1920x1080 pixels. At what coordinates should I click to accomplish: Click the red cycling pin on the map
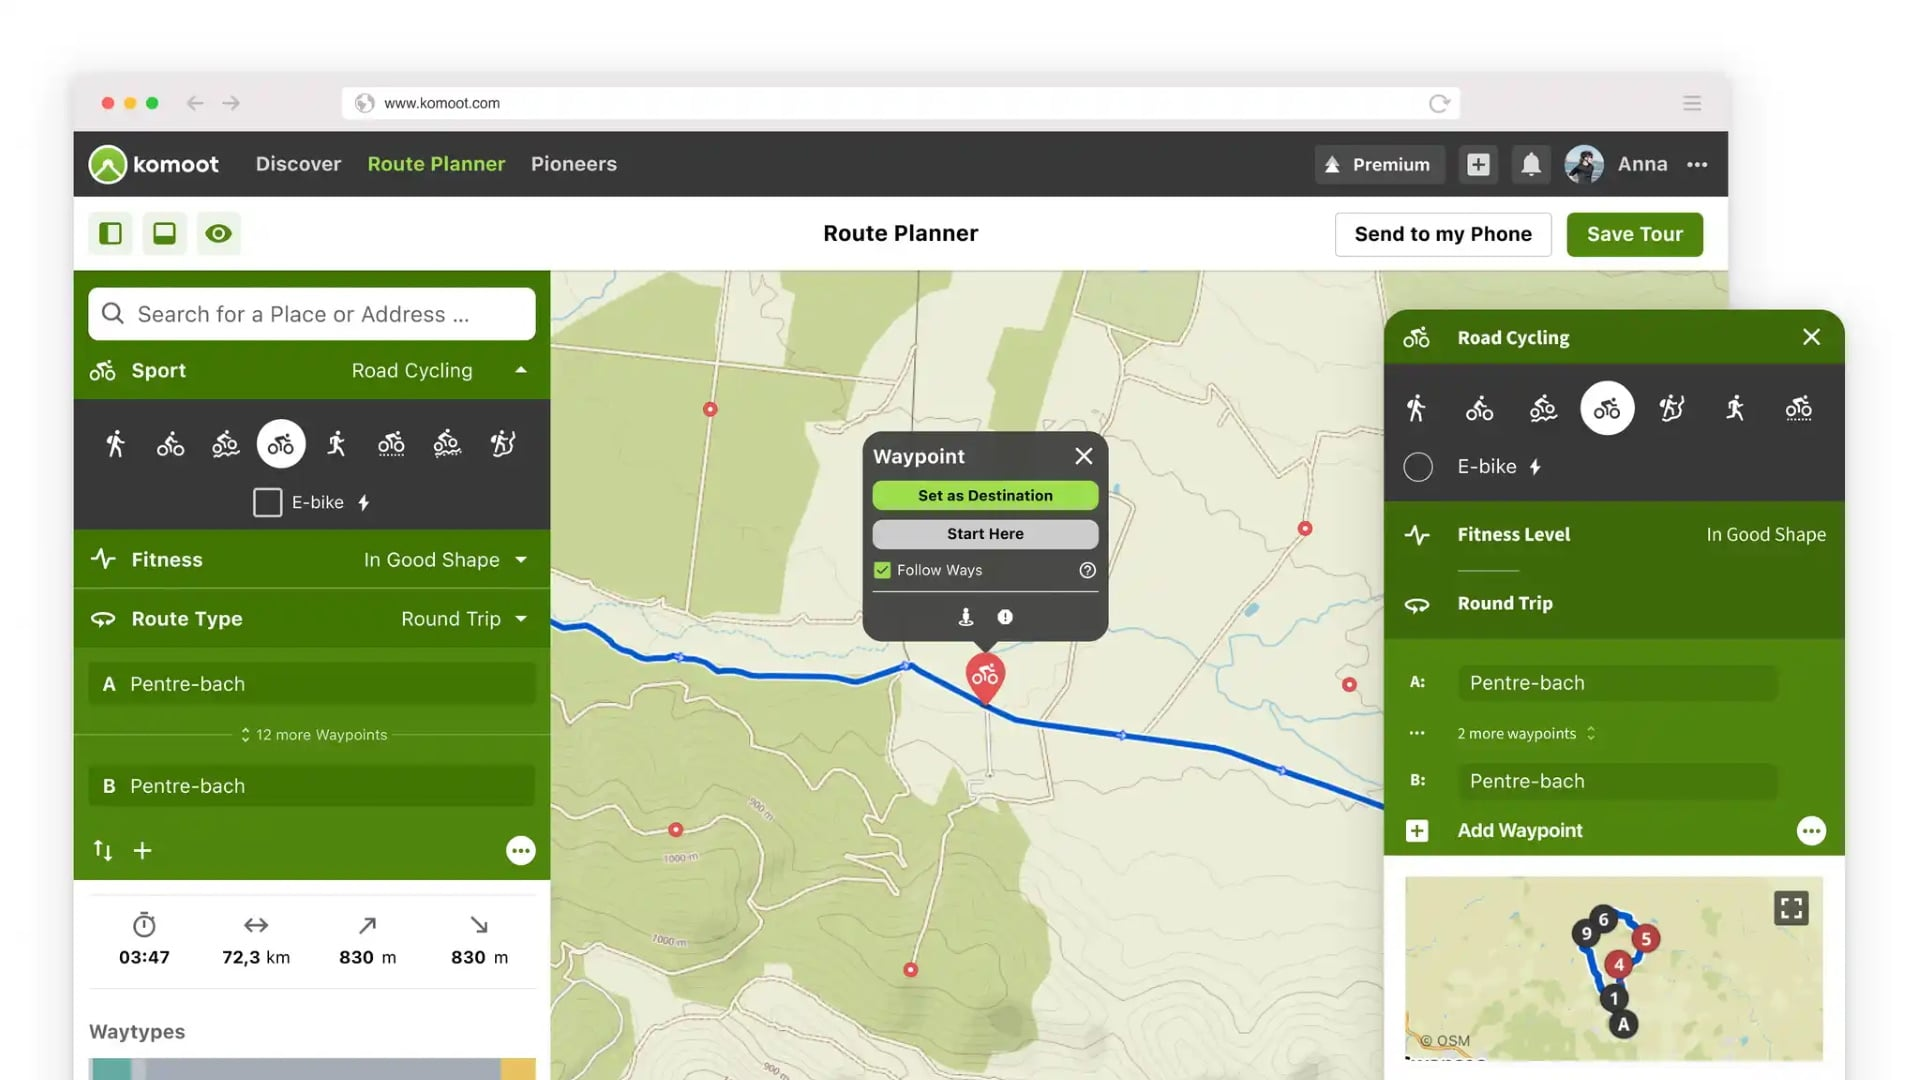pos(985,677)
